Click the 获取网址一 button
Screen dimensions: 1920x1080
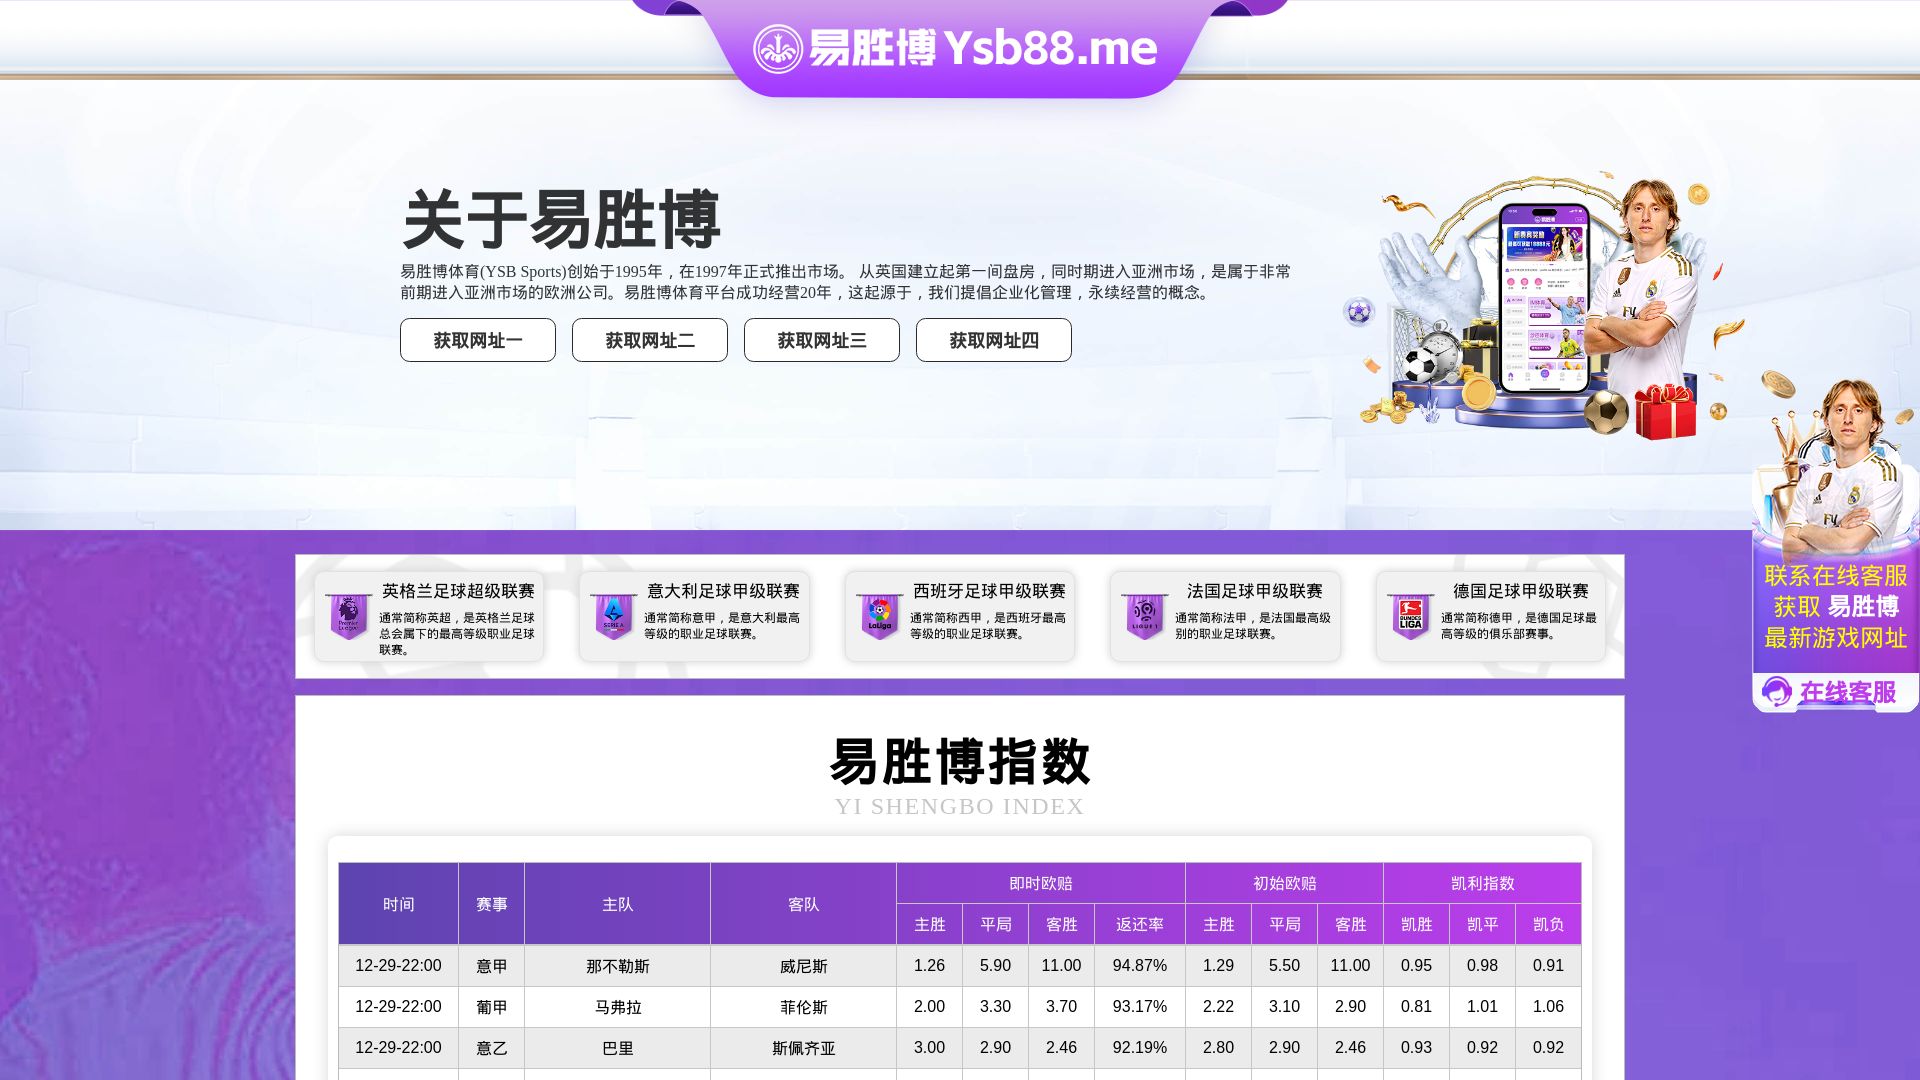coord(477,340)
